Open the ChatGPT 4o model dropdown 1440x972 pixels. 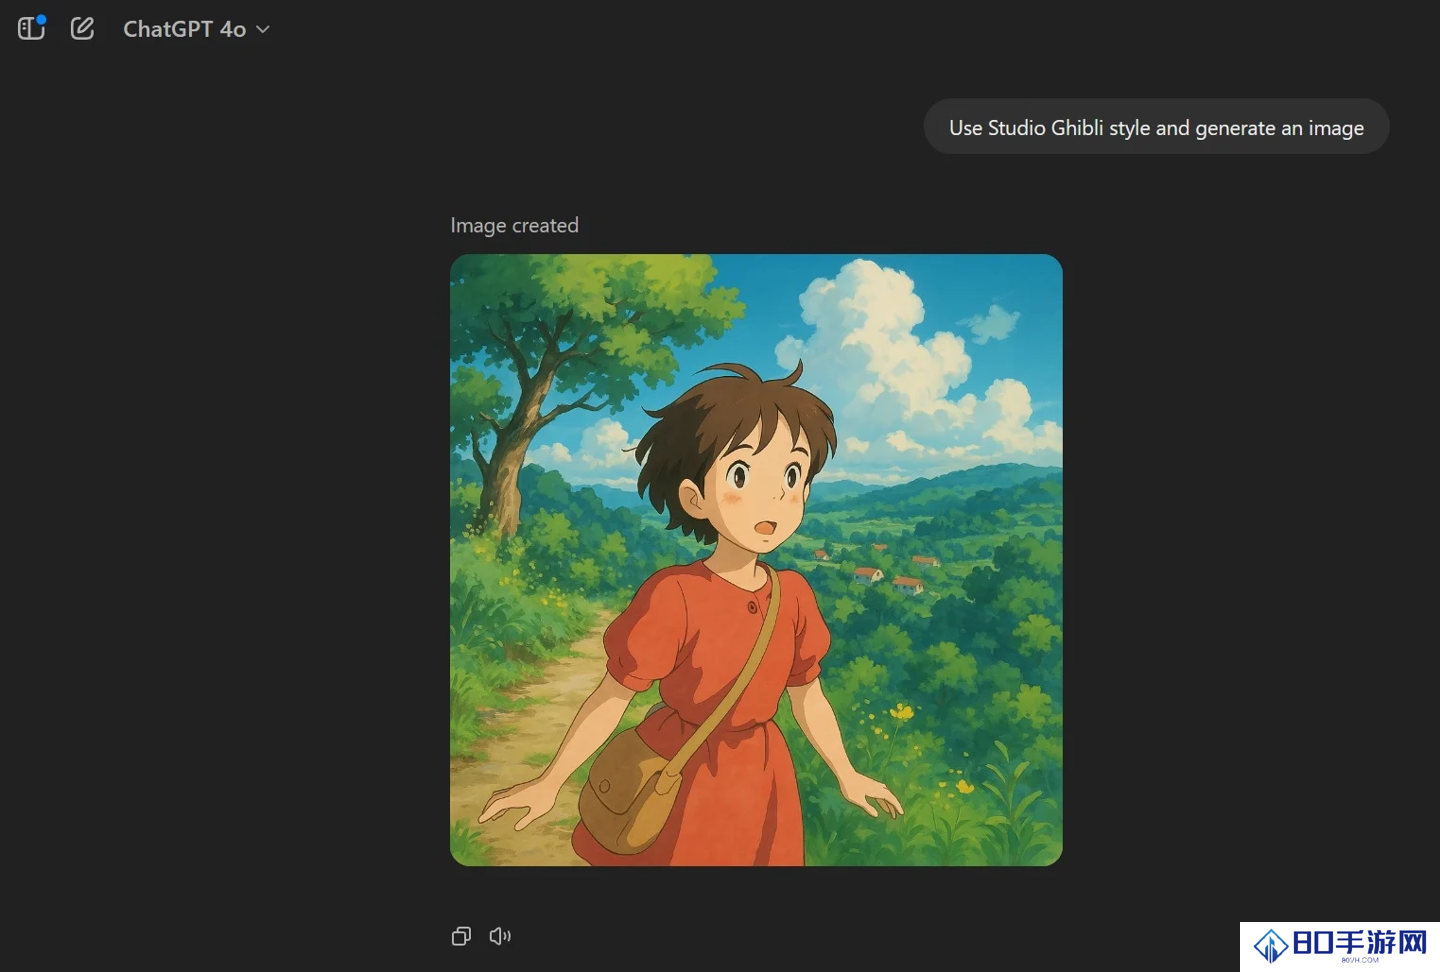(196, 29)
